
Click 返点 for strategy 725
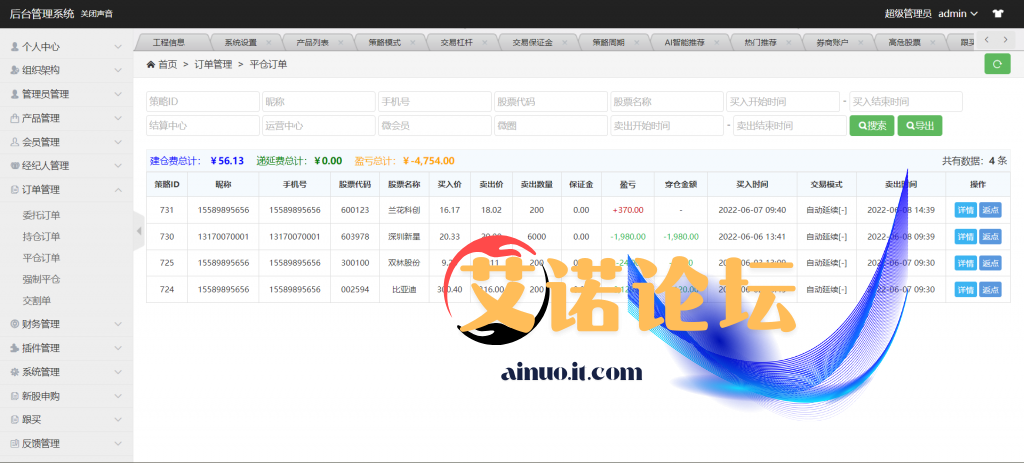990,263
